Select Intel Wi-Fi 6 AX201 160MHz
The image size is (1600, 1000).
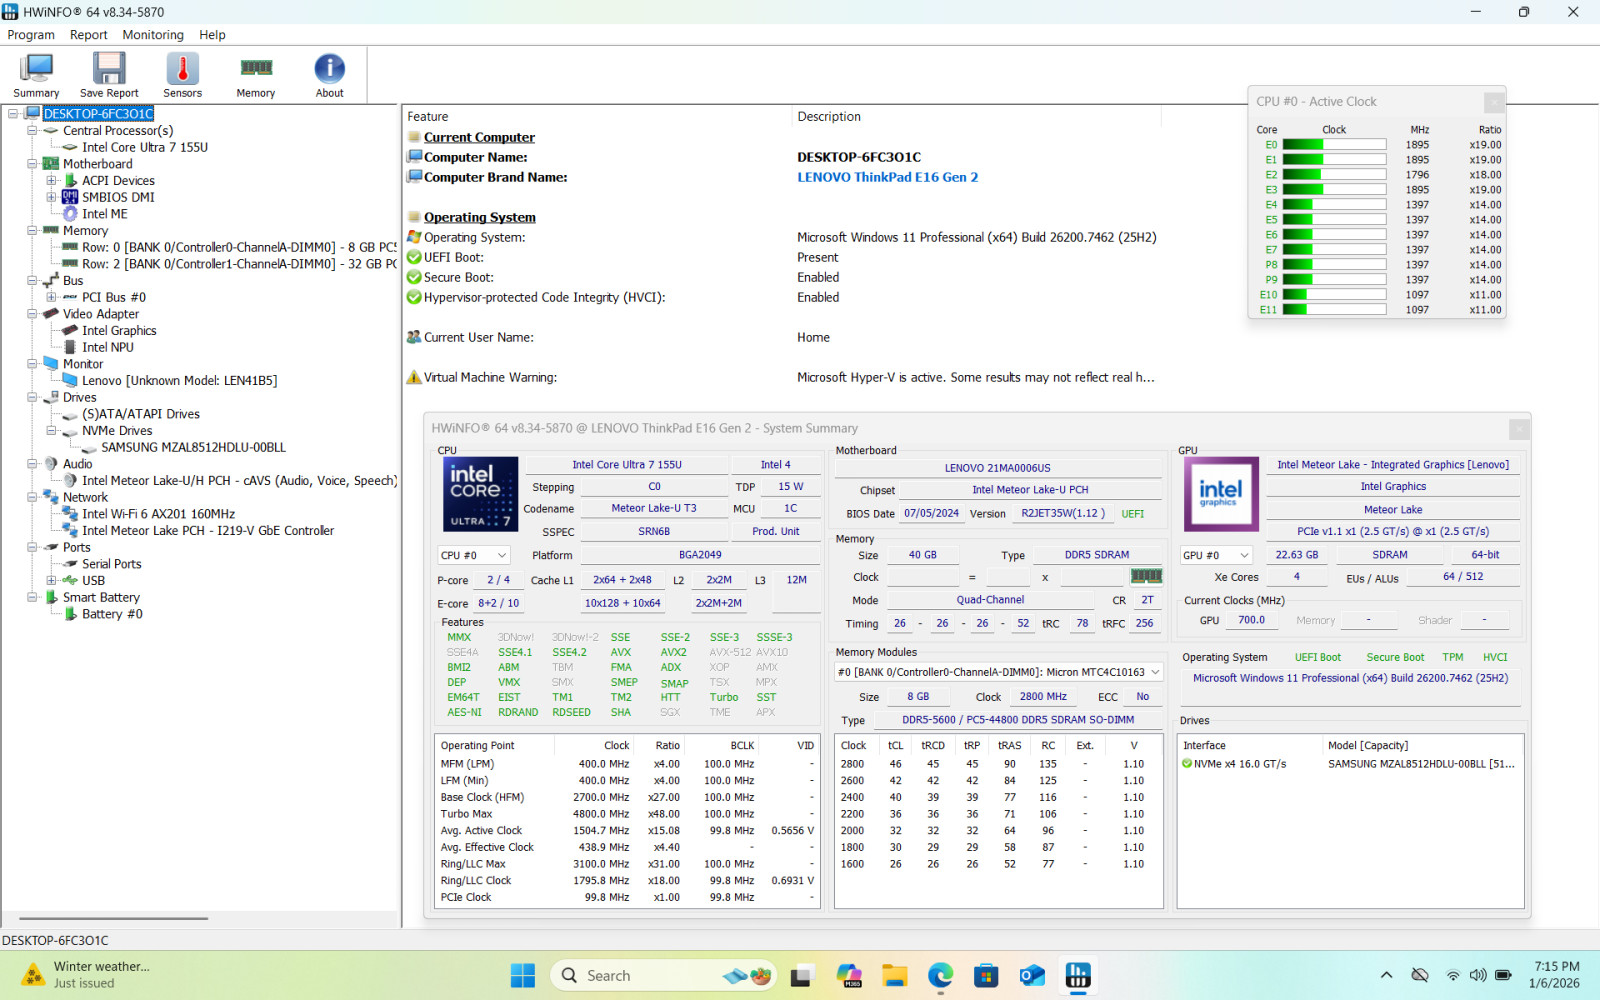(x=158, y=514)
